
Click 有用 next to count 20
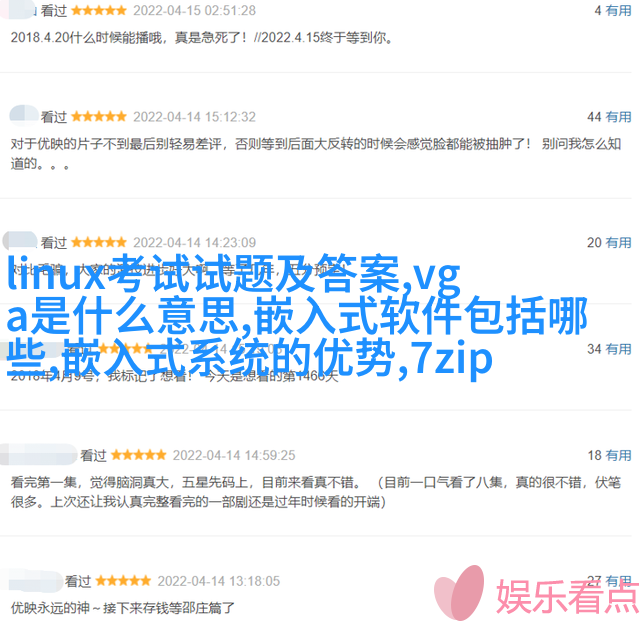pyautogui.click(x=618, y=243)
